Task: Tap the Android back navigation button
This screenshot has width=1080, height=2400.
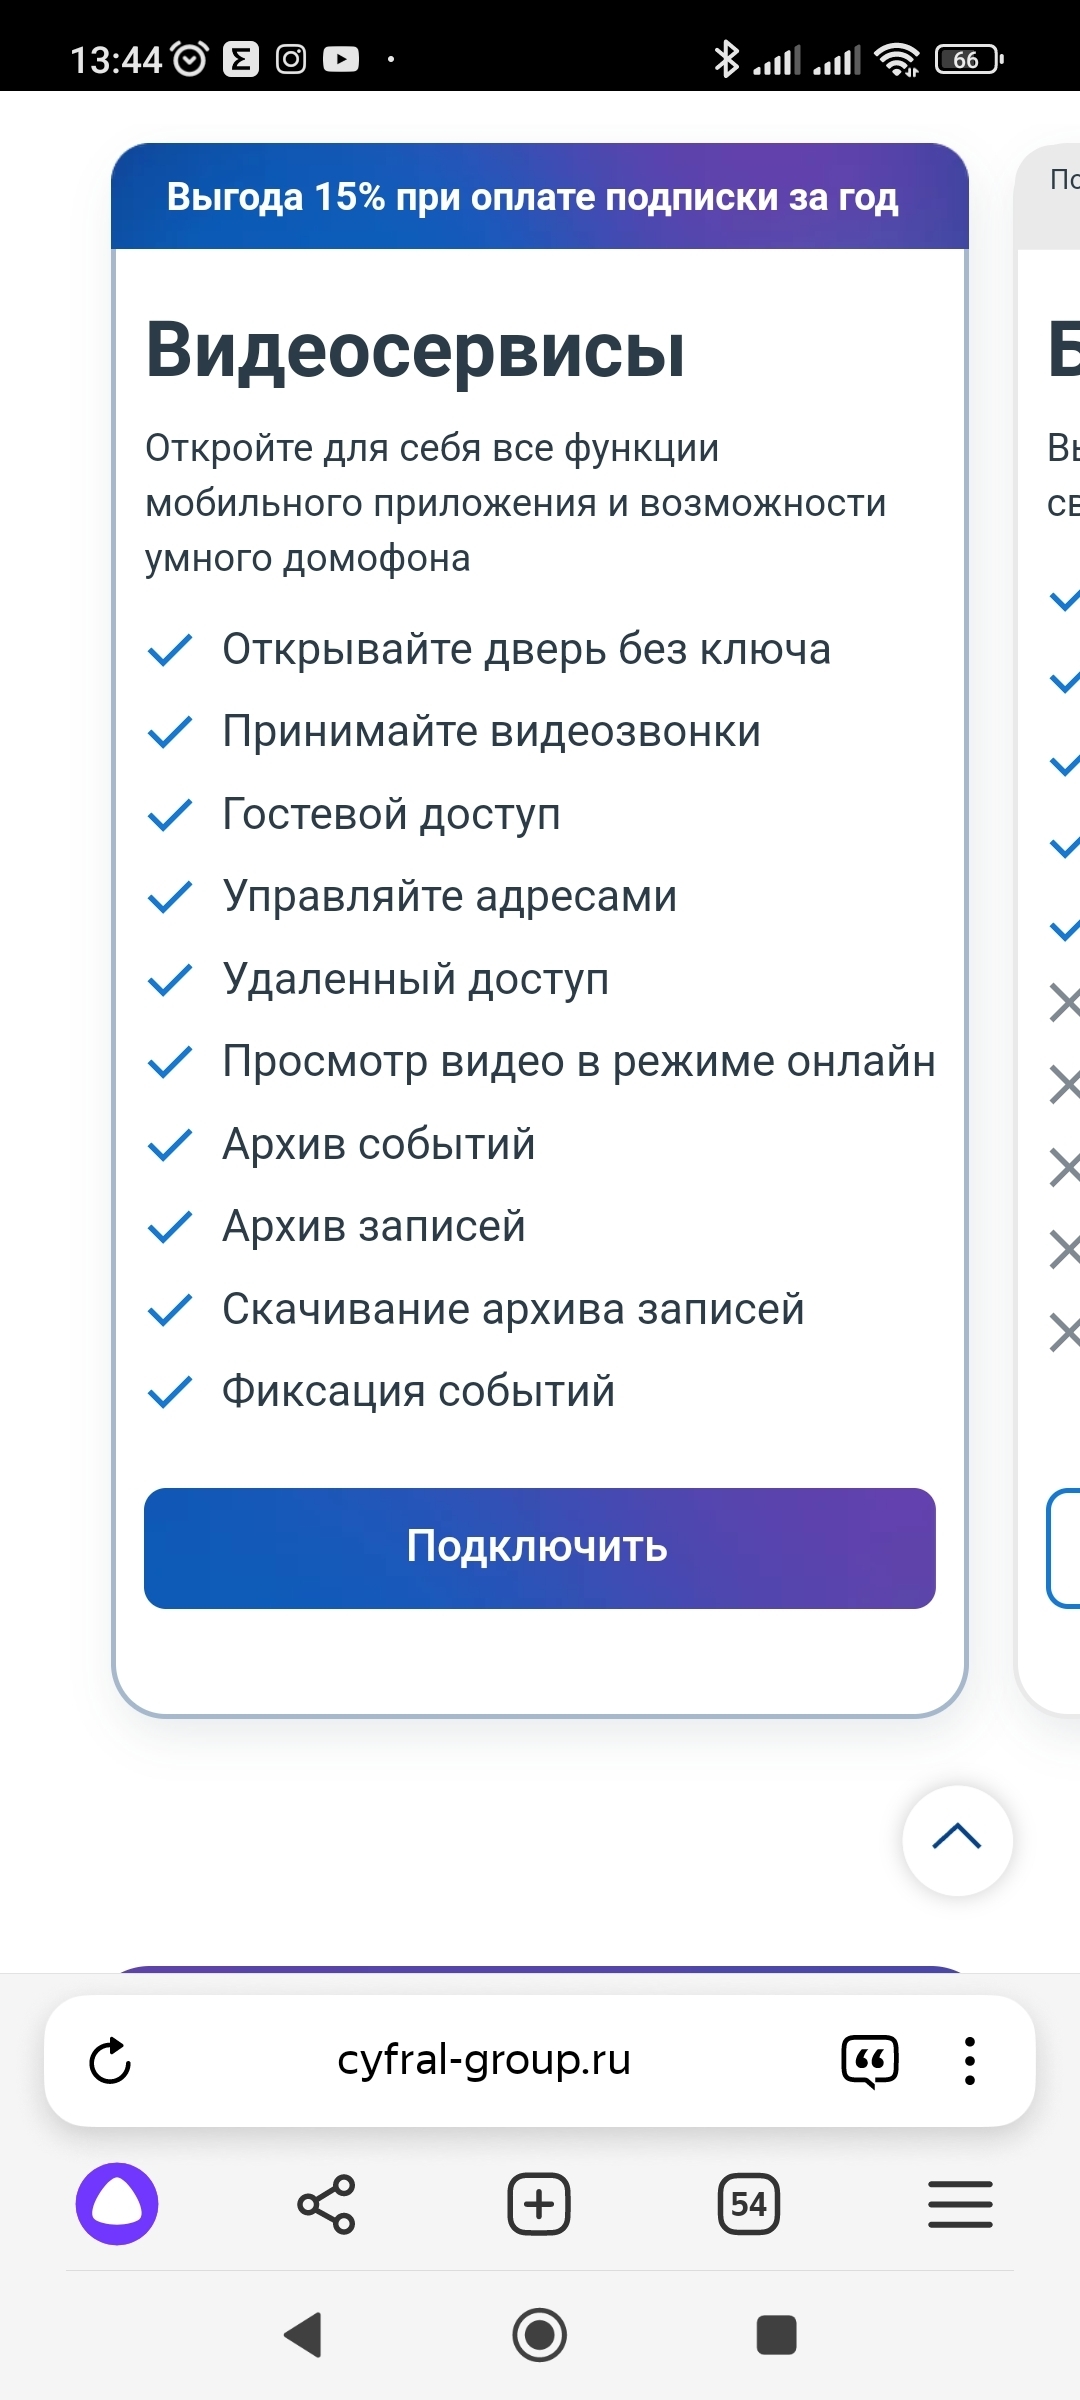Action: pyautogui.click(x=303, y=2335)
